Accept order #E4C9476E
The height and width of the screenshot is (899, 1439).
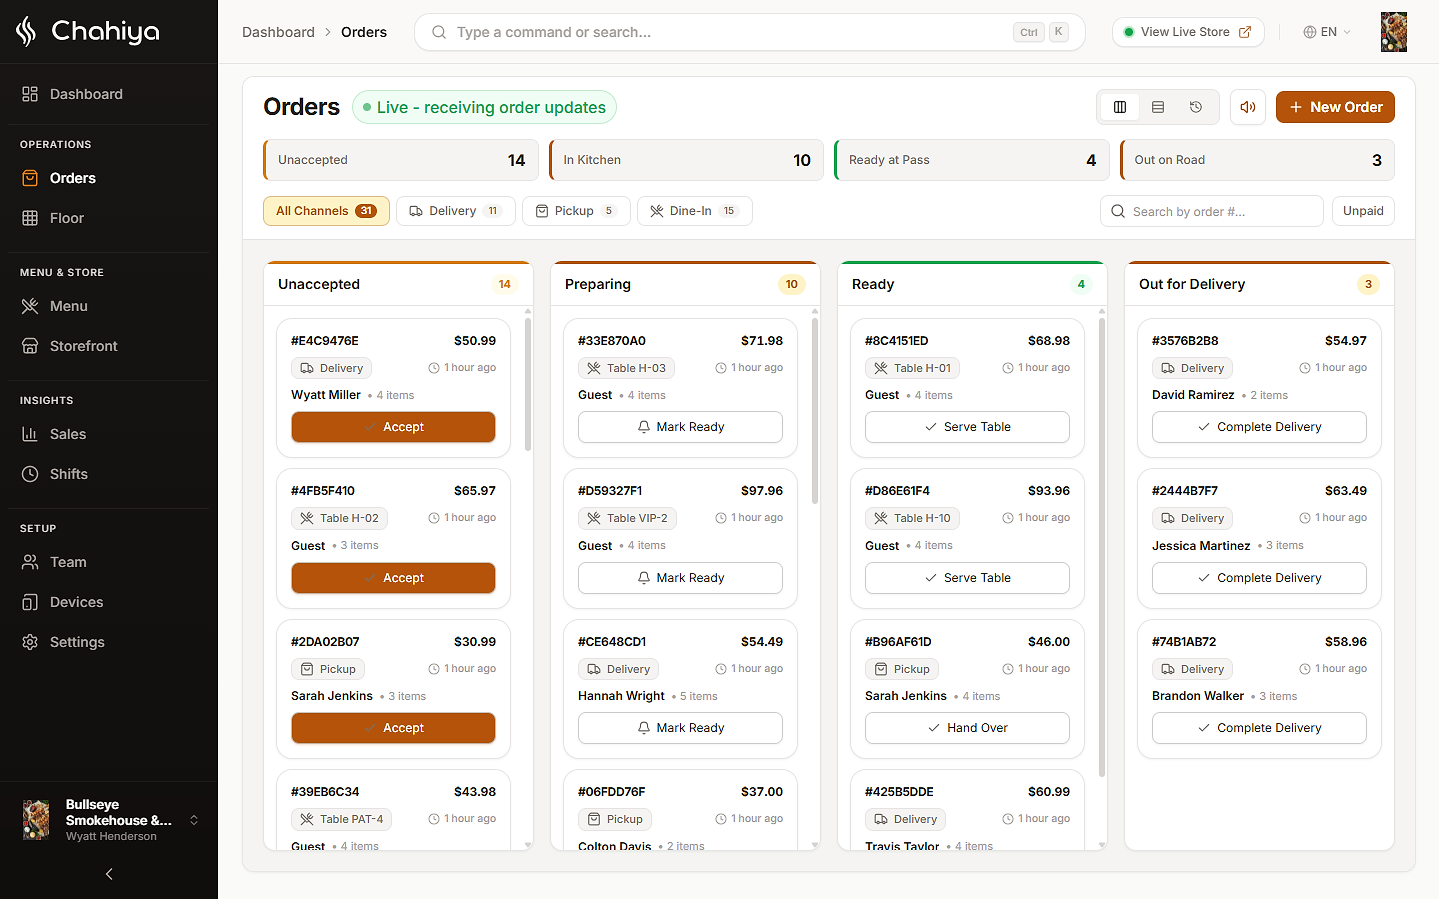pyautogui.click(x=393, y=427)
